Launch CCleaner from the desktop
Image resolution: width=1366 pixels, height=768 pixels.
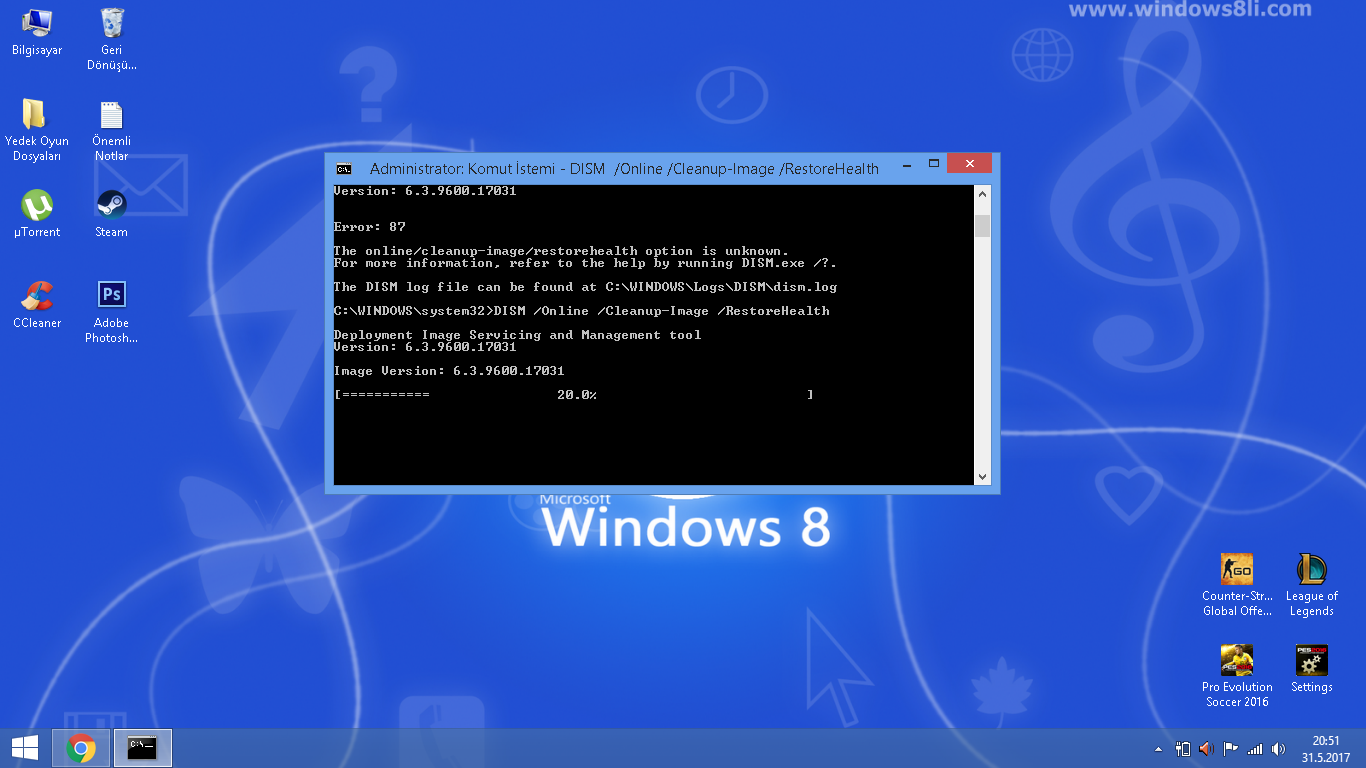[x=37, y=305]
